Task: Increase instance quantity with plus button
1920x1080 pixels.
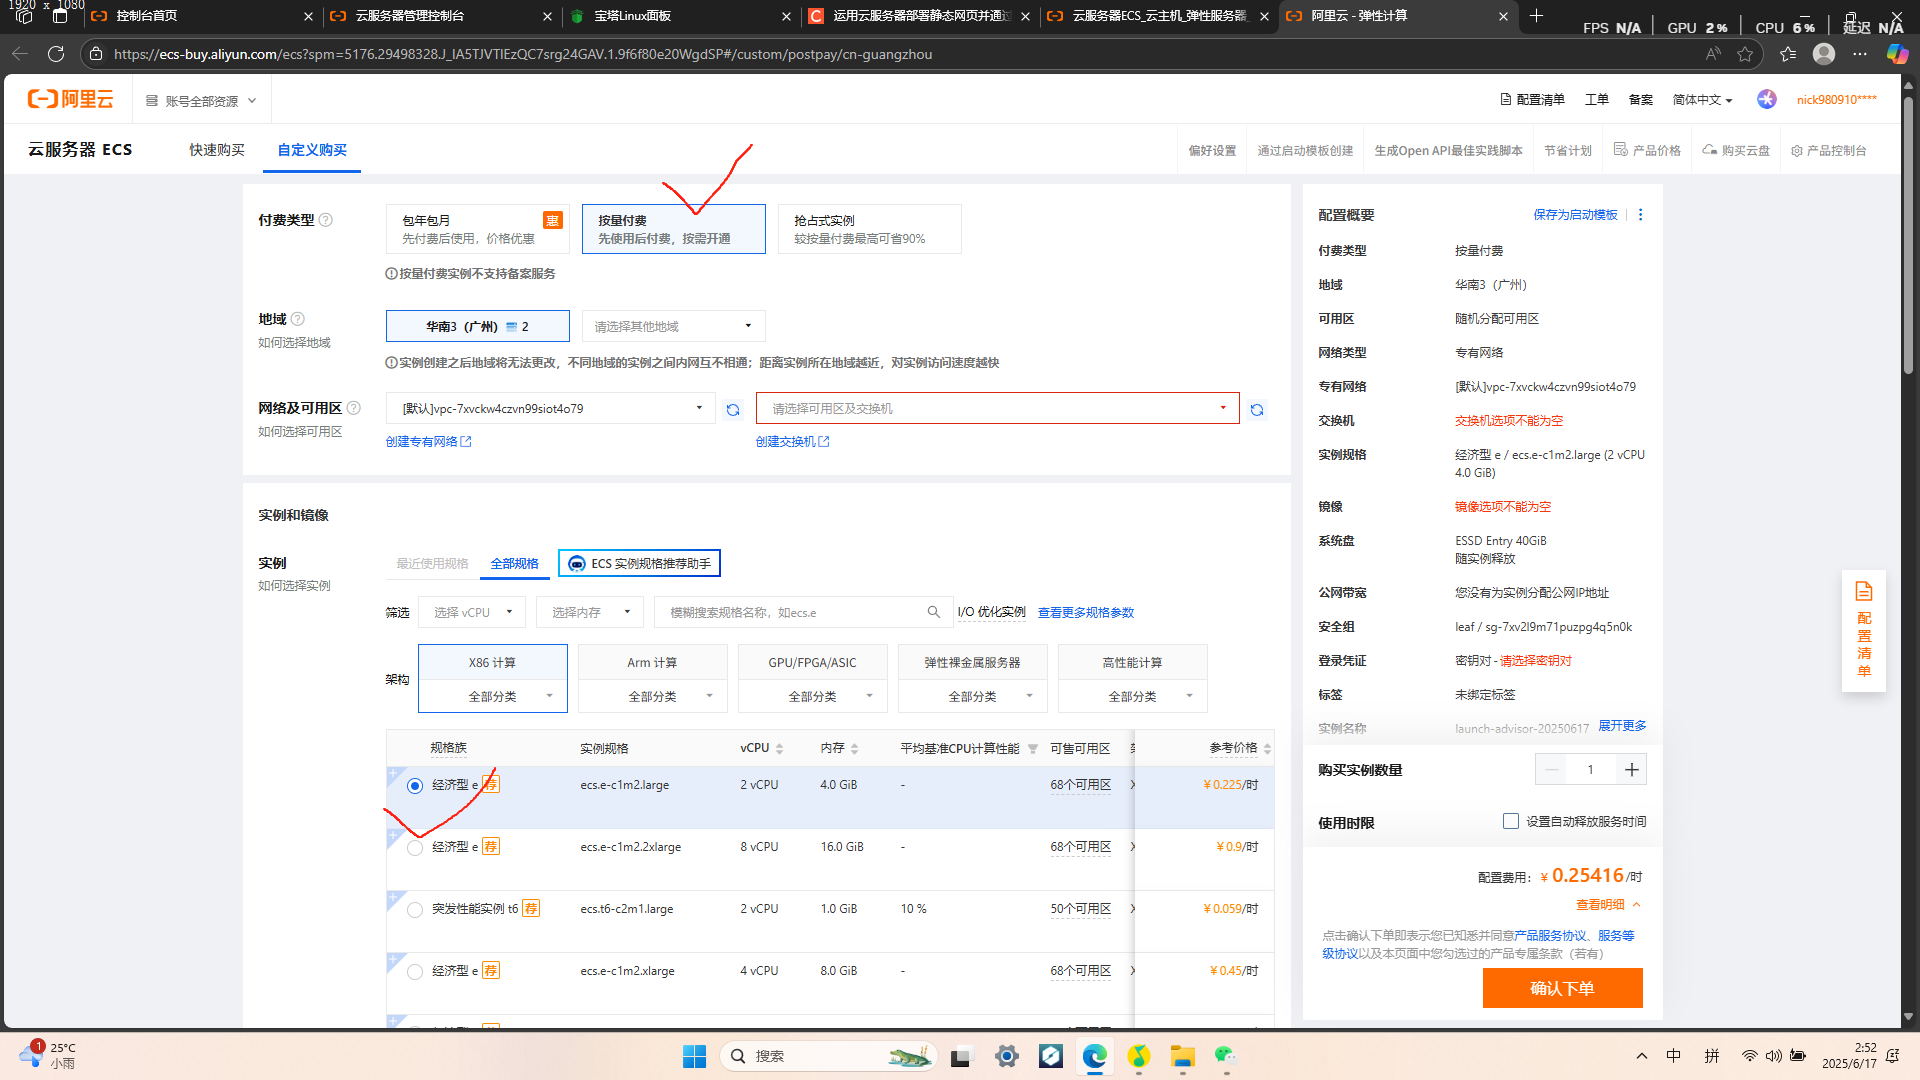Action: click(1631, 769)
